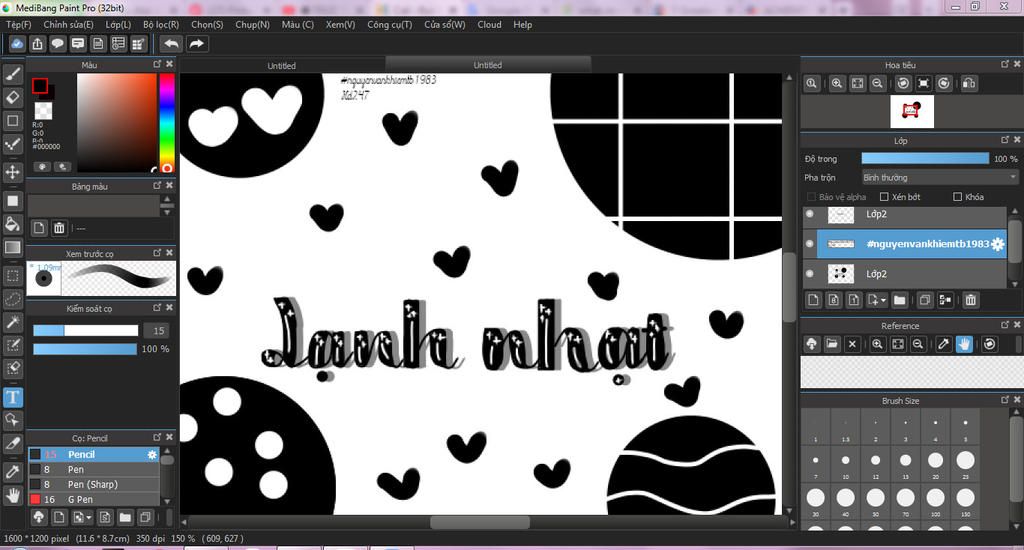1024x550 pixels.
Task: Pick the Move tool
Action: point(12,172)
